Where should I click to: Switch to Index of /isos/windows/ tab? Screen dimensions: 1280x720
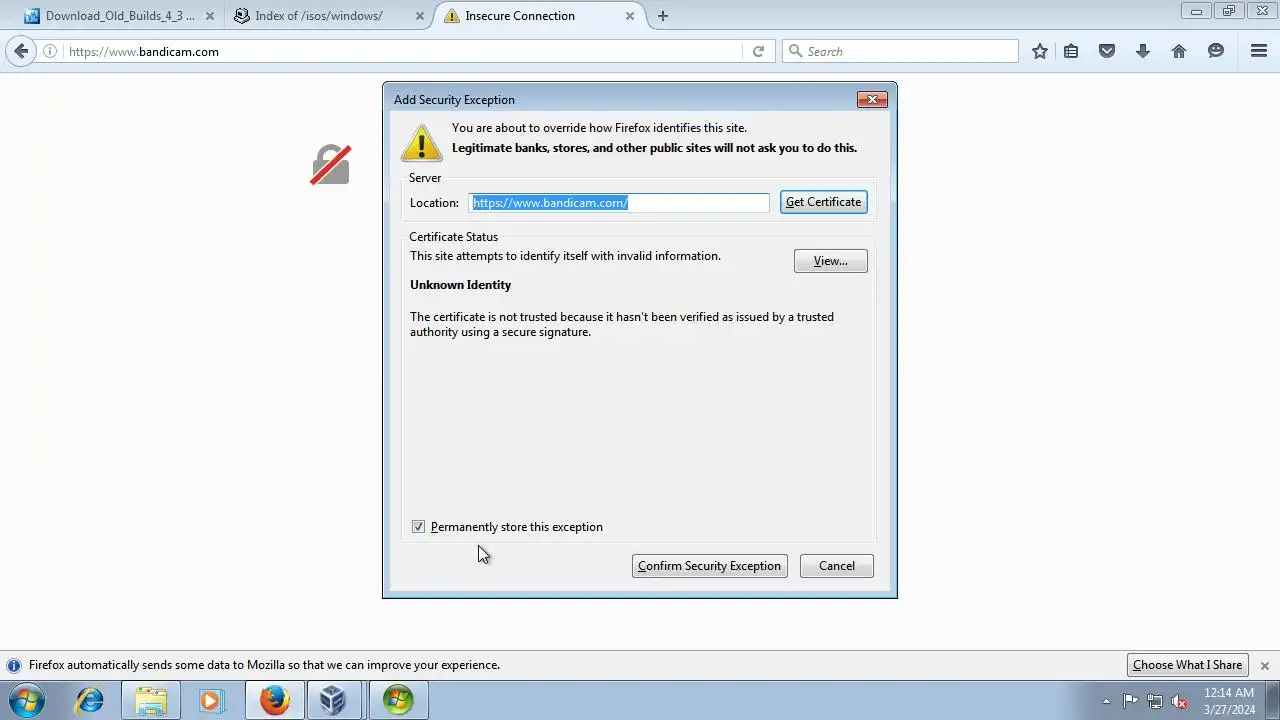pyautogui.click(x=321, y=16)
